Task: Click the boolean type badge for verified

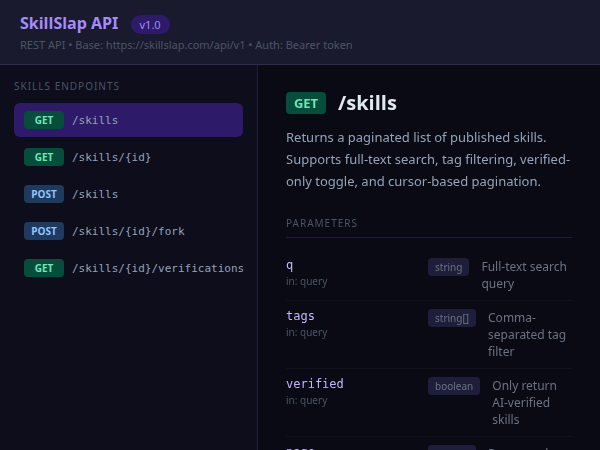Action: pos(454,386)
